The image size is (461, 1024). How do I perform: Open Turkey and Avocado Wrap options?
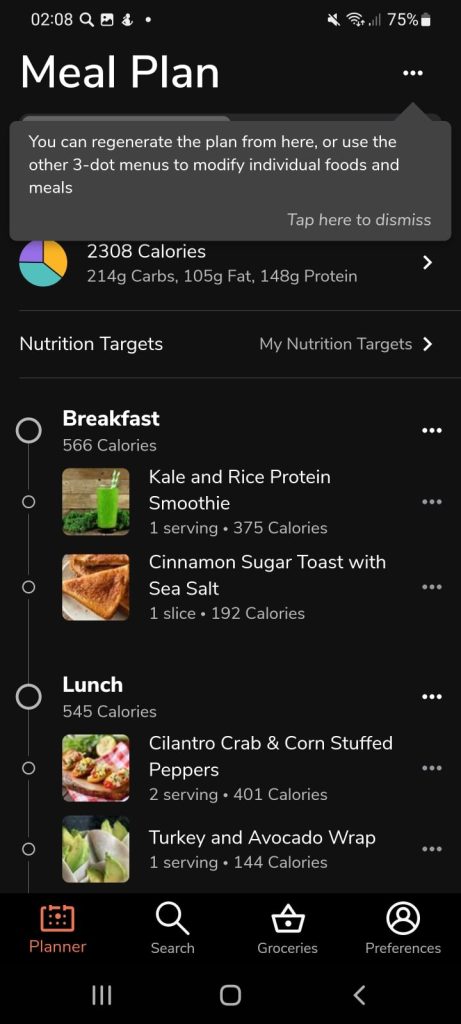pos(432,849)
